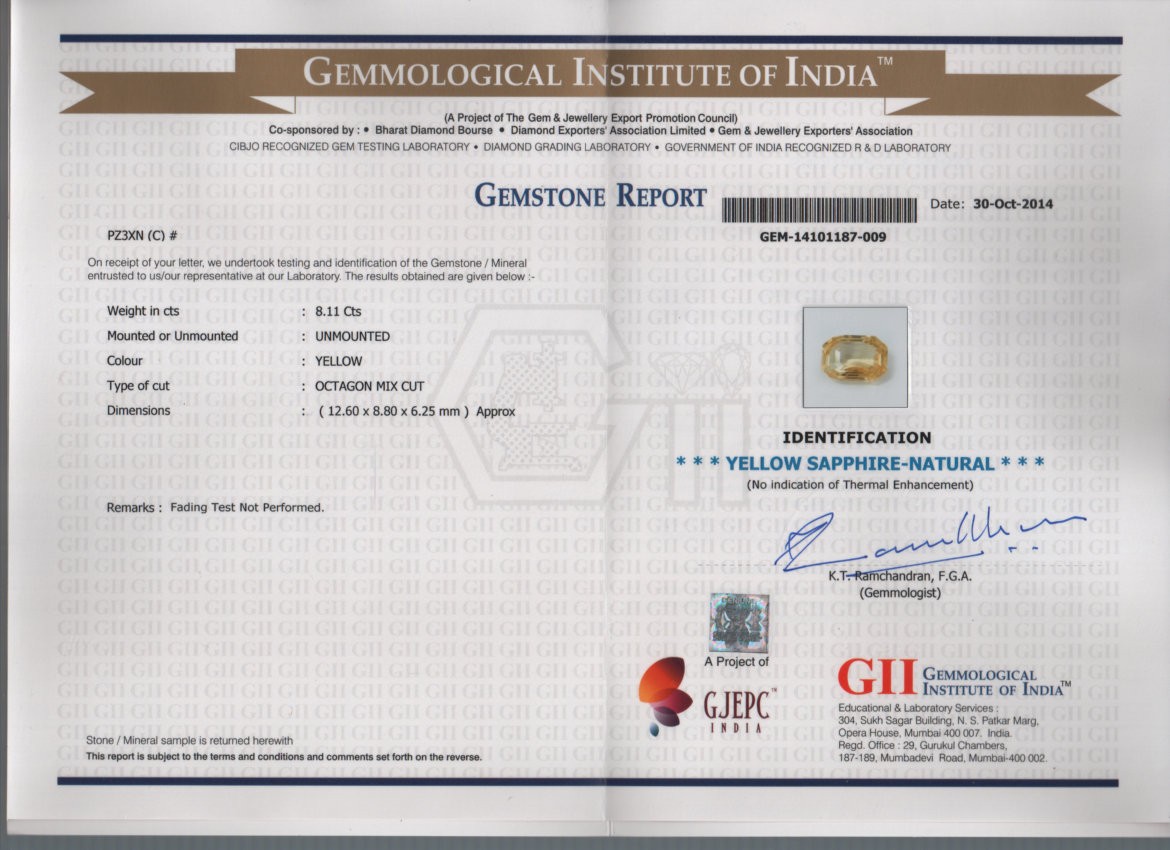Click the (Gemmologist) title text
This screenshot has width=1170, height=850.
[900, 593]
